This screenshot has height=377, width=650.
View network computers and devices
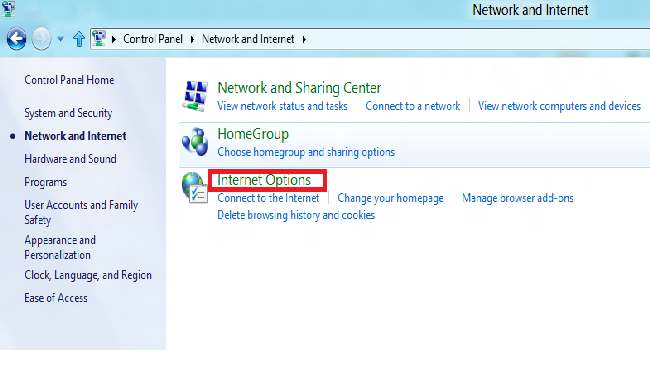click(559, 106)
